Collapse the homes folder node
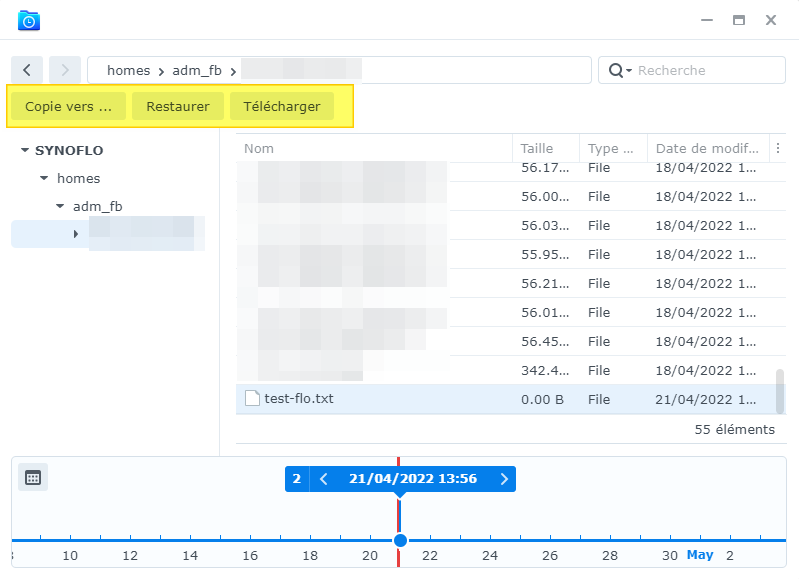 pyautogui.click(x=44, y=178)
